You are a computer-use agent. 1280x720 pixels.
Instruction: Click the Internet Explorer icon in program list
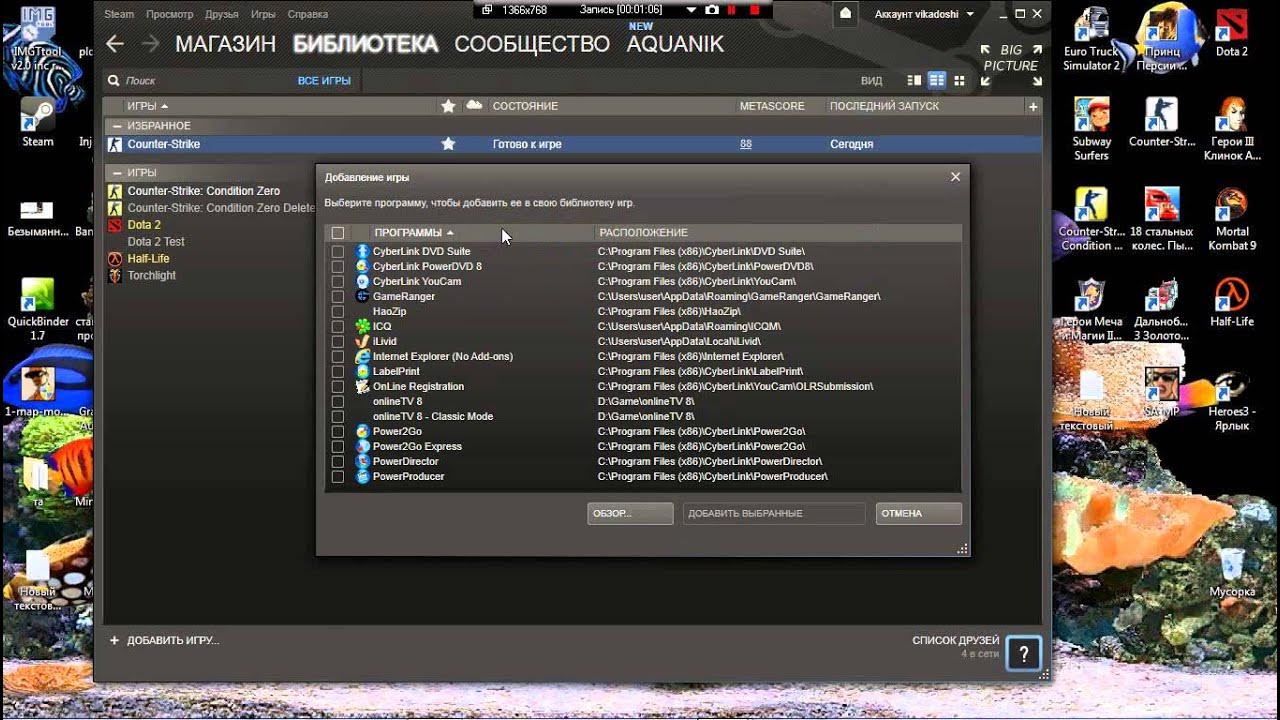(362, 356)
